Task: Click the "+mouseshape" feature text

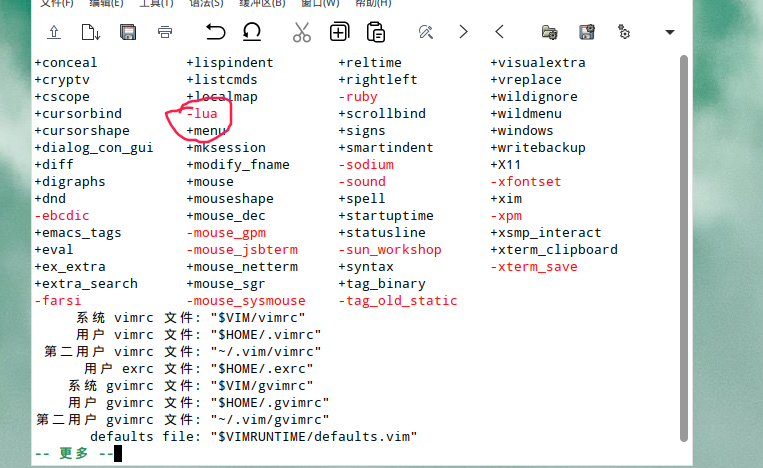Action: click(x=230, y=198)
